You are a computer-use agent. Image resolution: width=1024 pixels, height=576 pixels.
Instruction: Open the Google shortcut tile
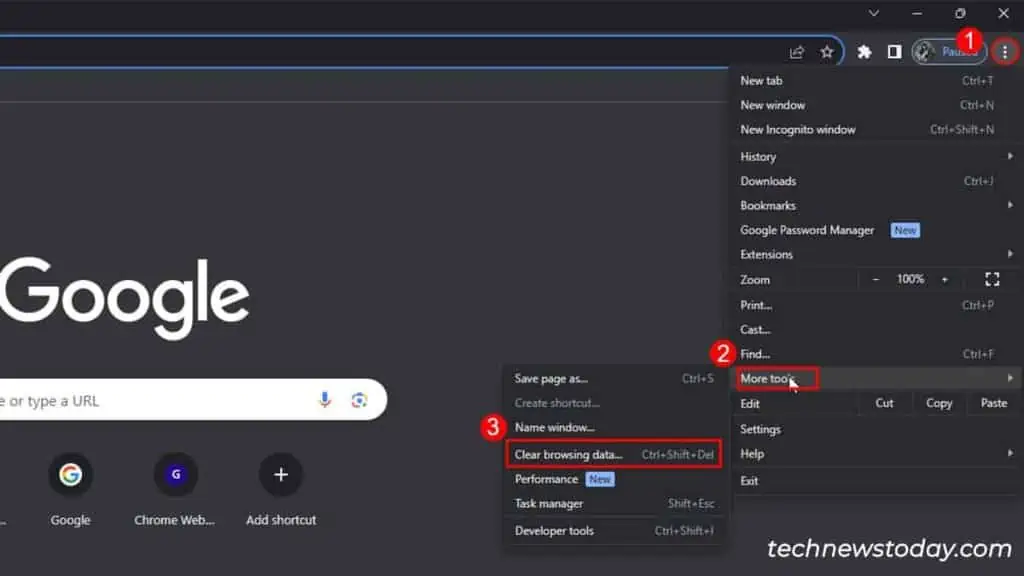coord(71,489)
